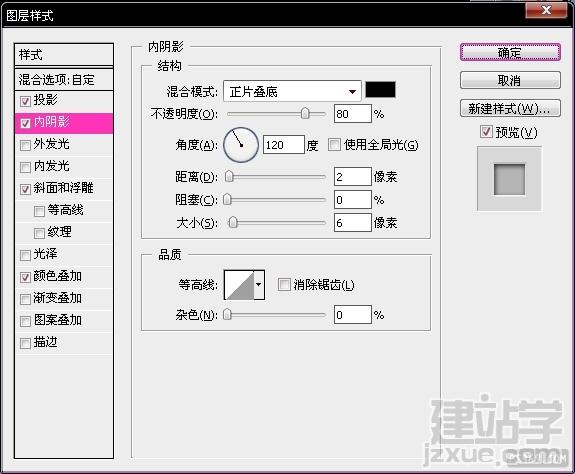The image size is (575, 474).
Task: Click the 距离 distance input field
Action: (352, 177)
